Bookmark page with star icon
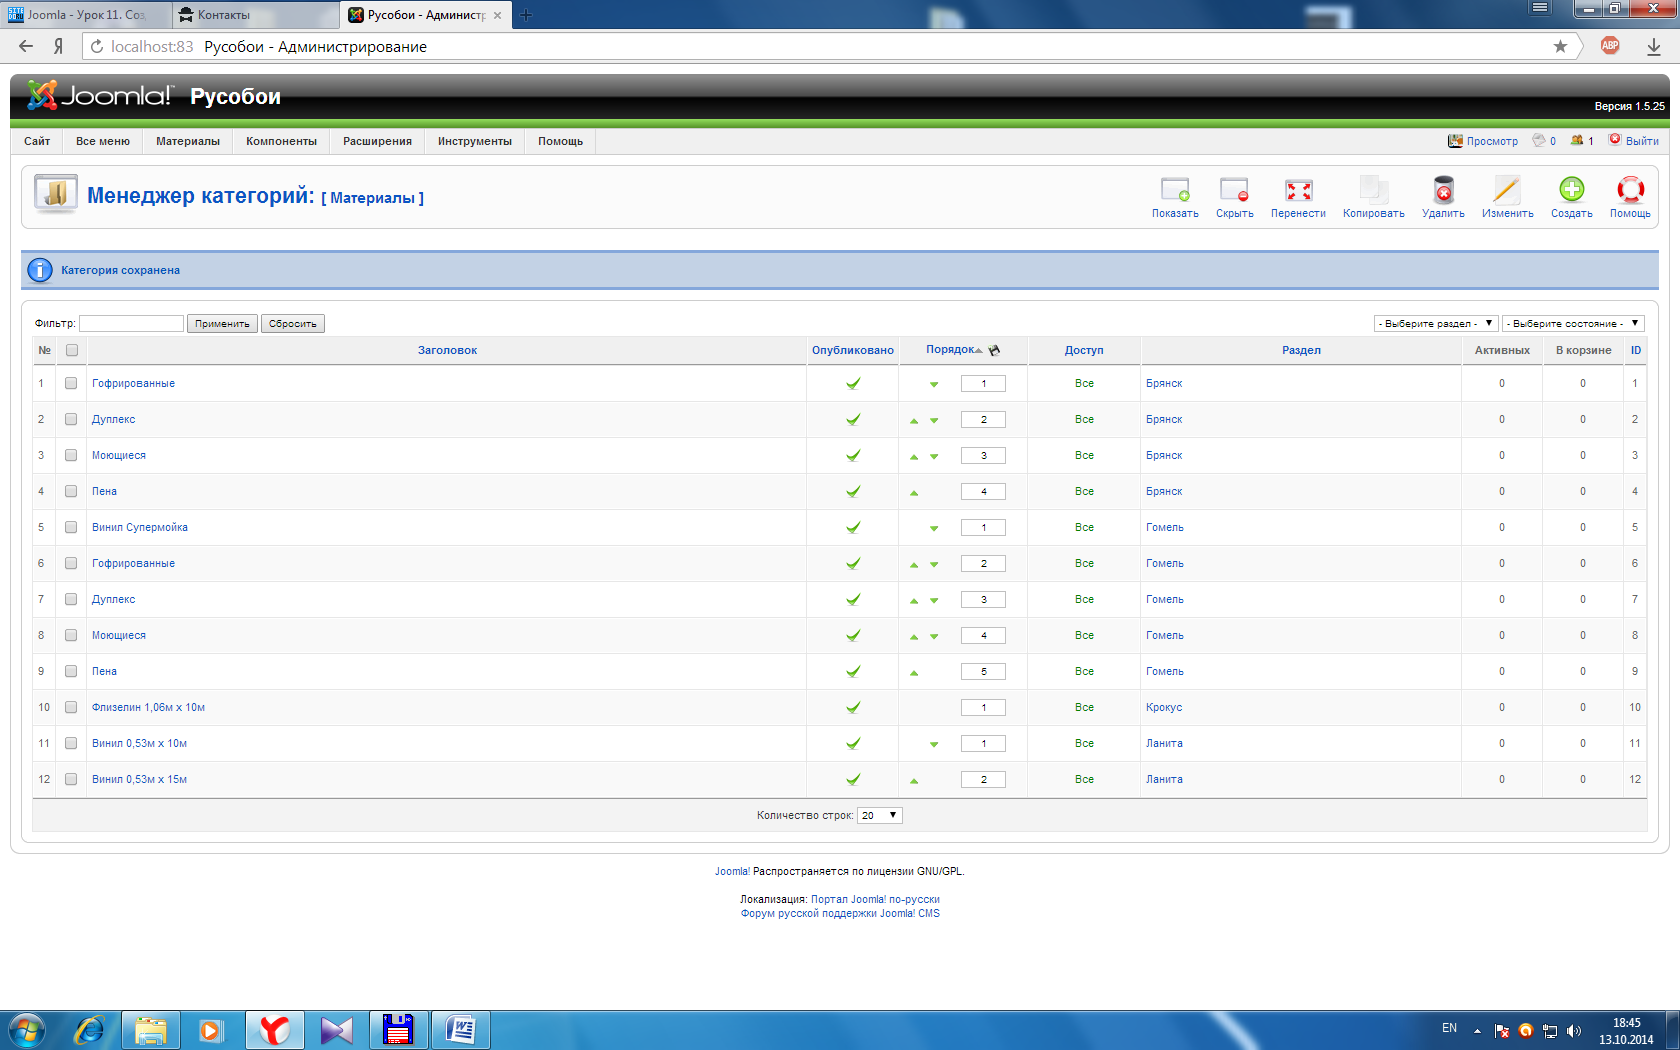The width and height of the screenshot is (1680, 1050). point(1560,46)
